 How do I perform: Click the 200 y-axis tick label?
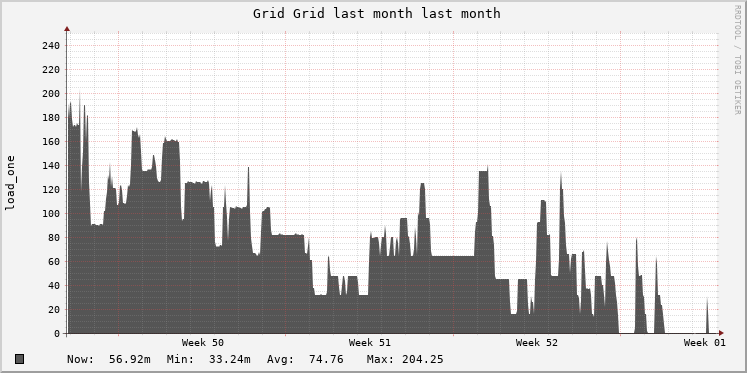[x=50, y=94]
